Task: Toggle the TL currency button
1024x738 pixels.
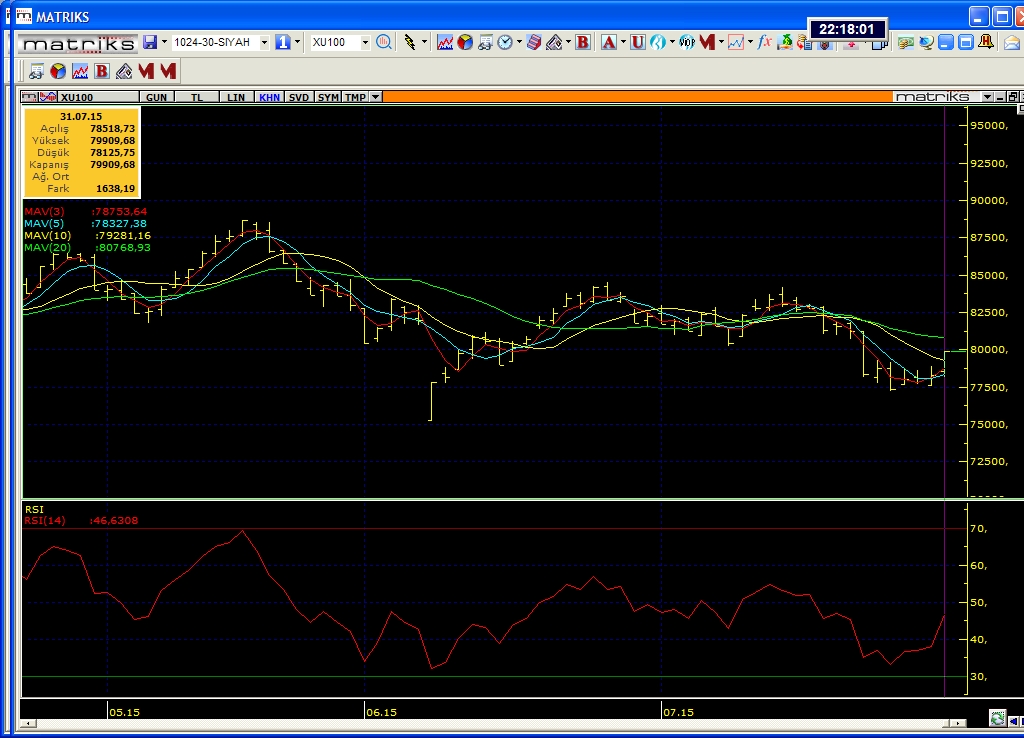Action: tap(197, 97)
